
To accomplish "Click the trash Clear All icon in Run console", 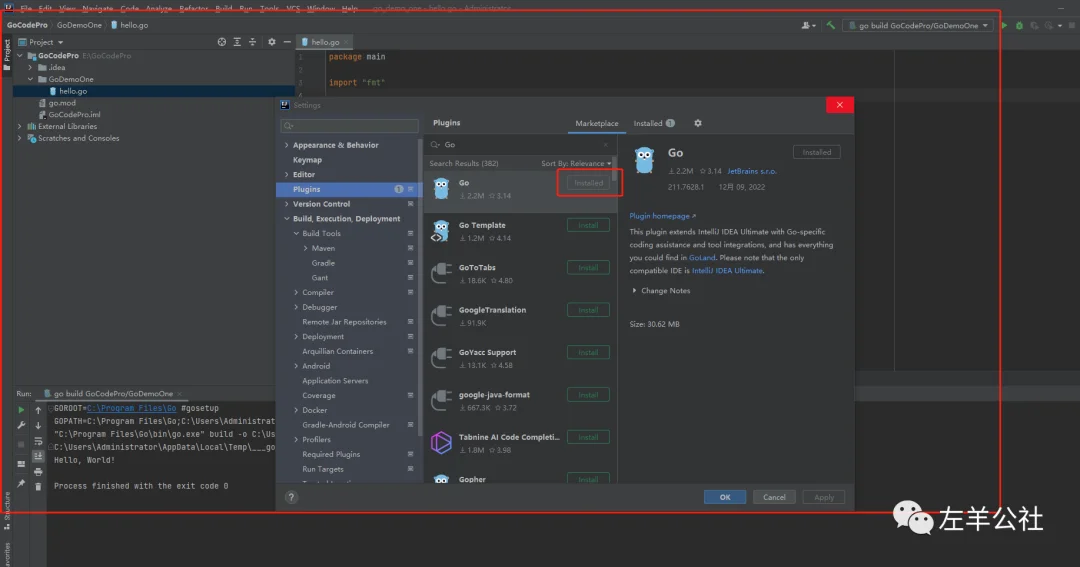I will pyautogui.click(x=38, y=486).
